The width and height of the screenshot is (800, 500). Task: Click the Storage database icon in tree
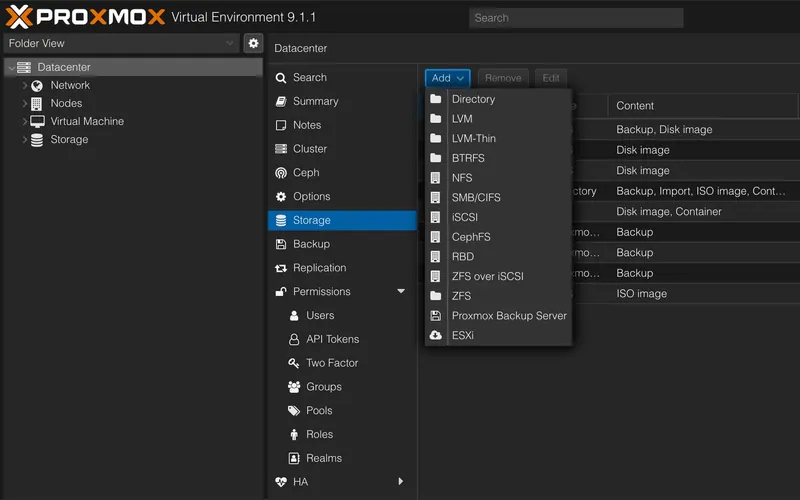(x=37, y=140)
